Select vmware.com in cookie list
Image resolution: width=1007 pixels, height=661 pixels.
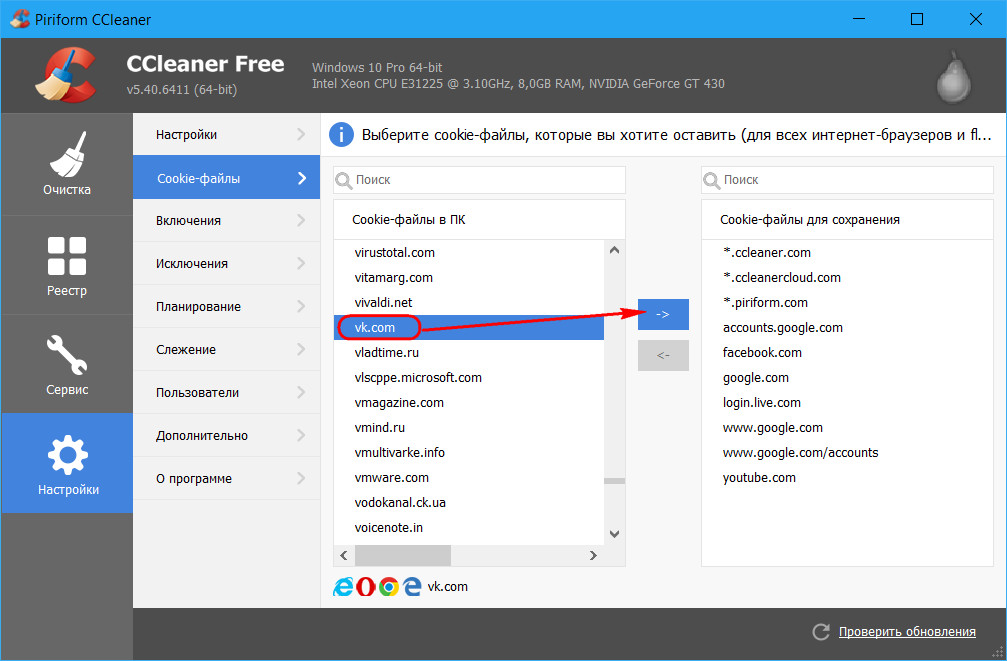469,478
